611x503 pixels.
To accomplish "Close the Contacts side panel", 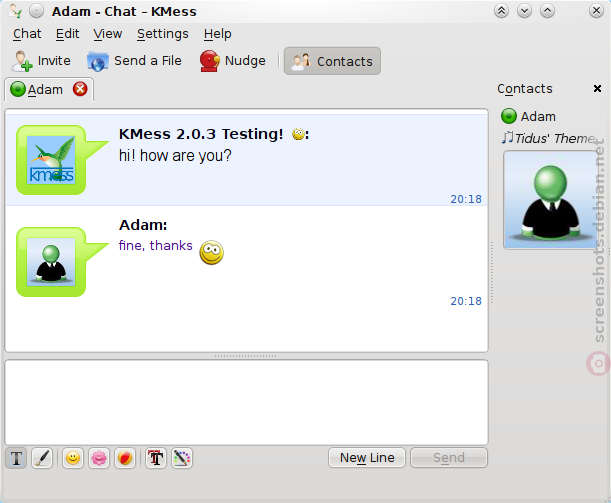I will [597, 89].
